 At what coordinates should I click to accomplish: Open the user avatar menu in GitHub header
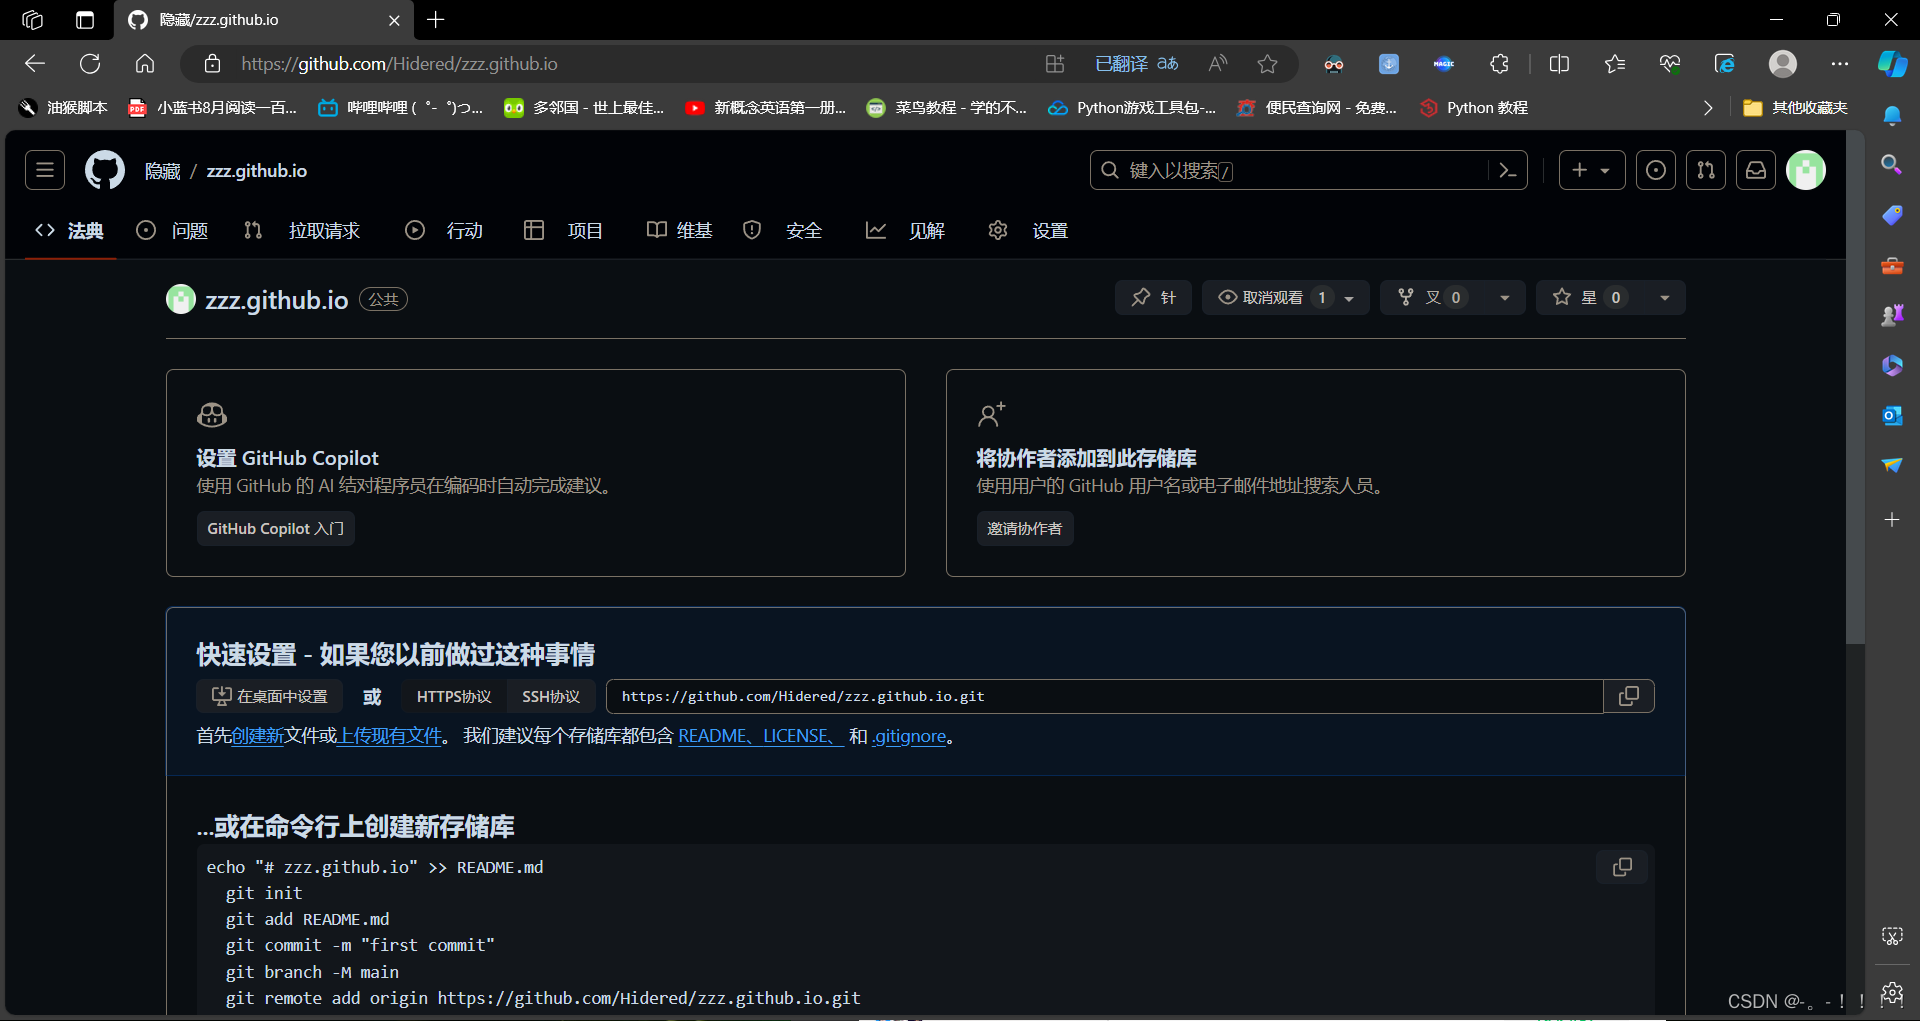click(1806, 170)
